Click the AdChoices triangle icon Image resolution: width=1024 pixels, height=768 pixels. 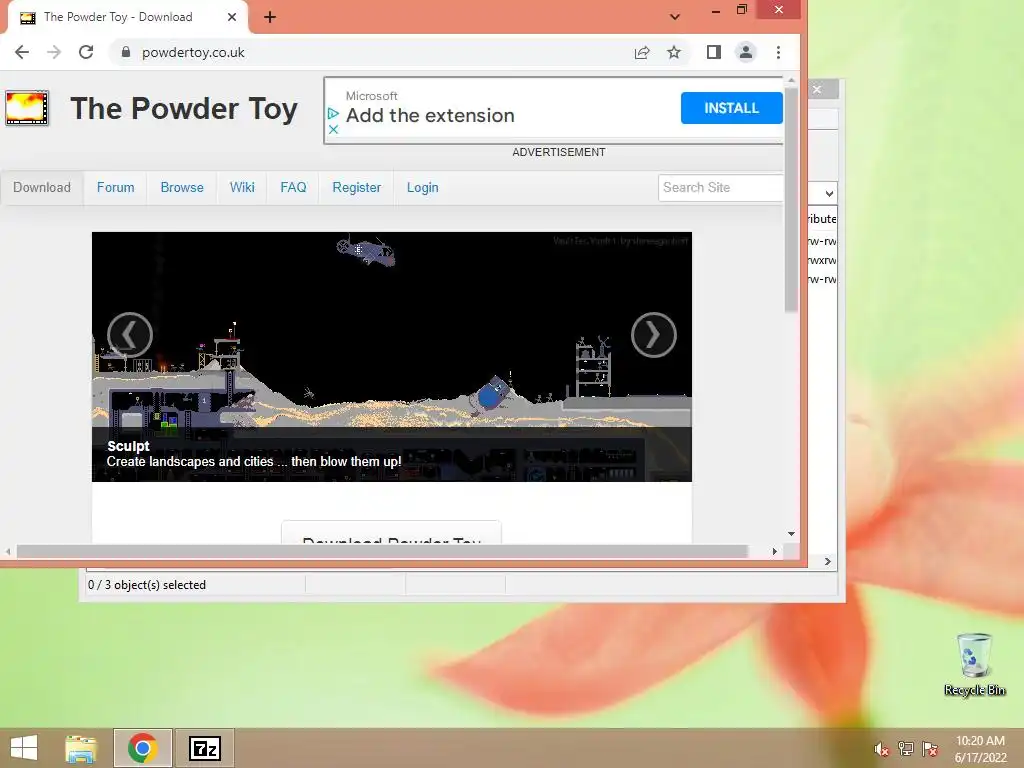333,114
